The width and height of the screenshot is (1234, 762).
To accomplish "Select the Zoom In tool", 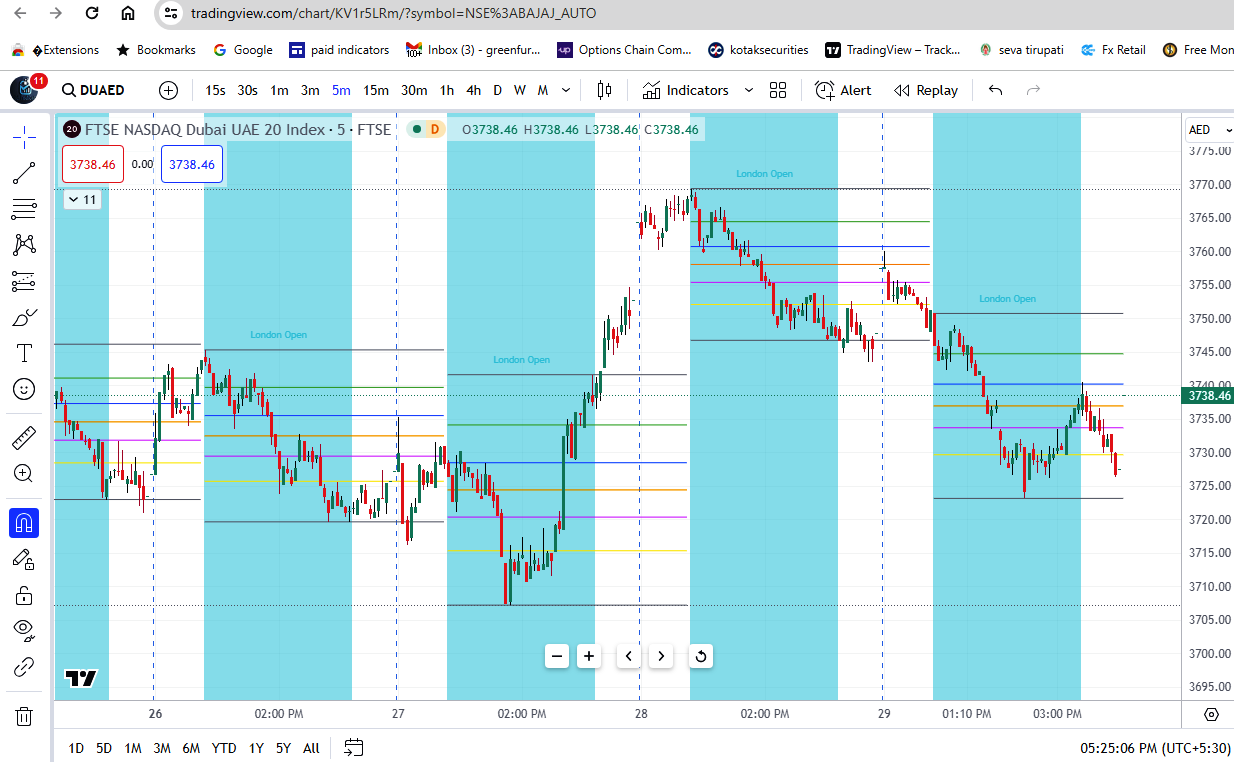I will (x=24, y=473).
